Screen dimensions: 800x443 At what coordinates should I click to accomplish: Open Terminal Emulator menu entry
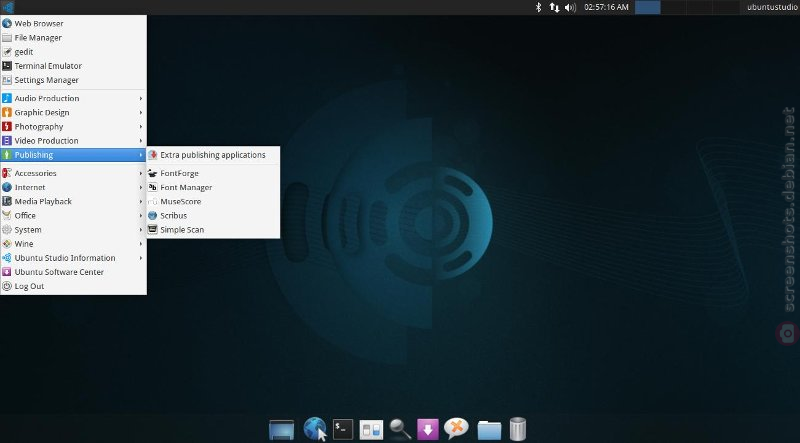point(73,66)
